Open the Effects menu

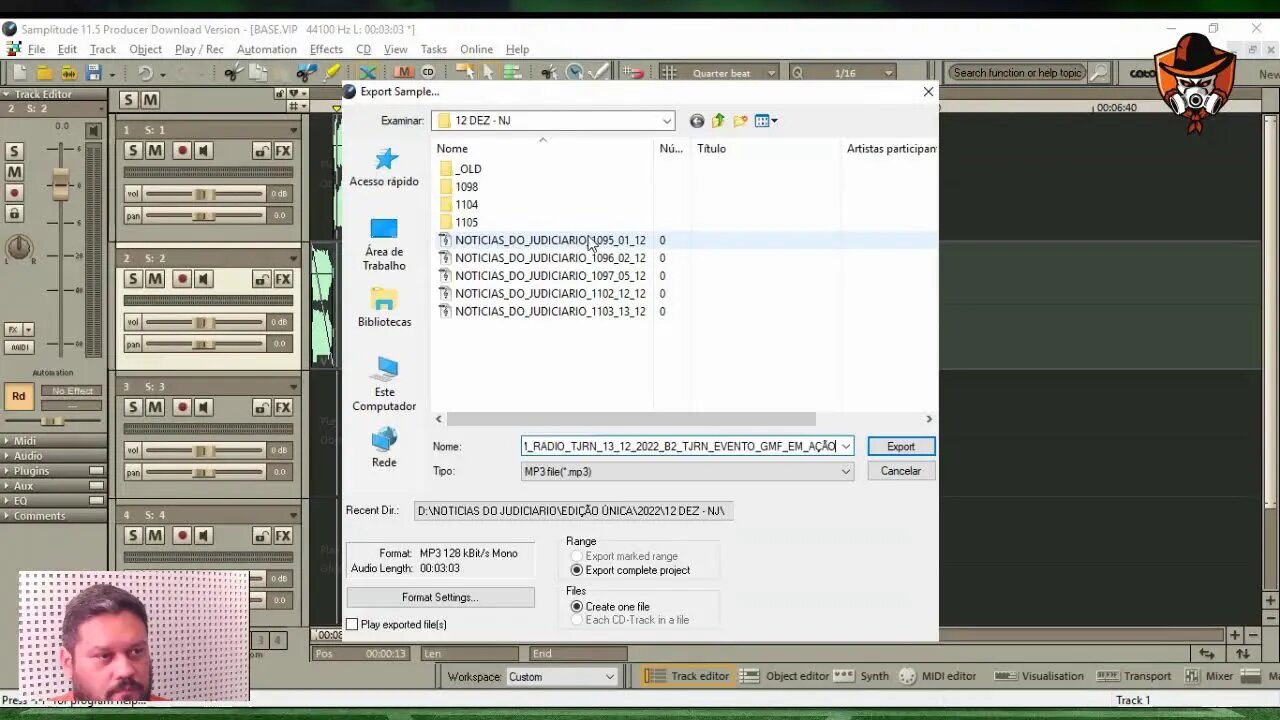pos(326,49)
